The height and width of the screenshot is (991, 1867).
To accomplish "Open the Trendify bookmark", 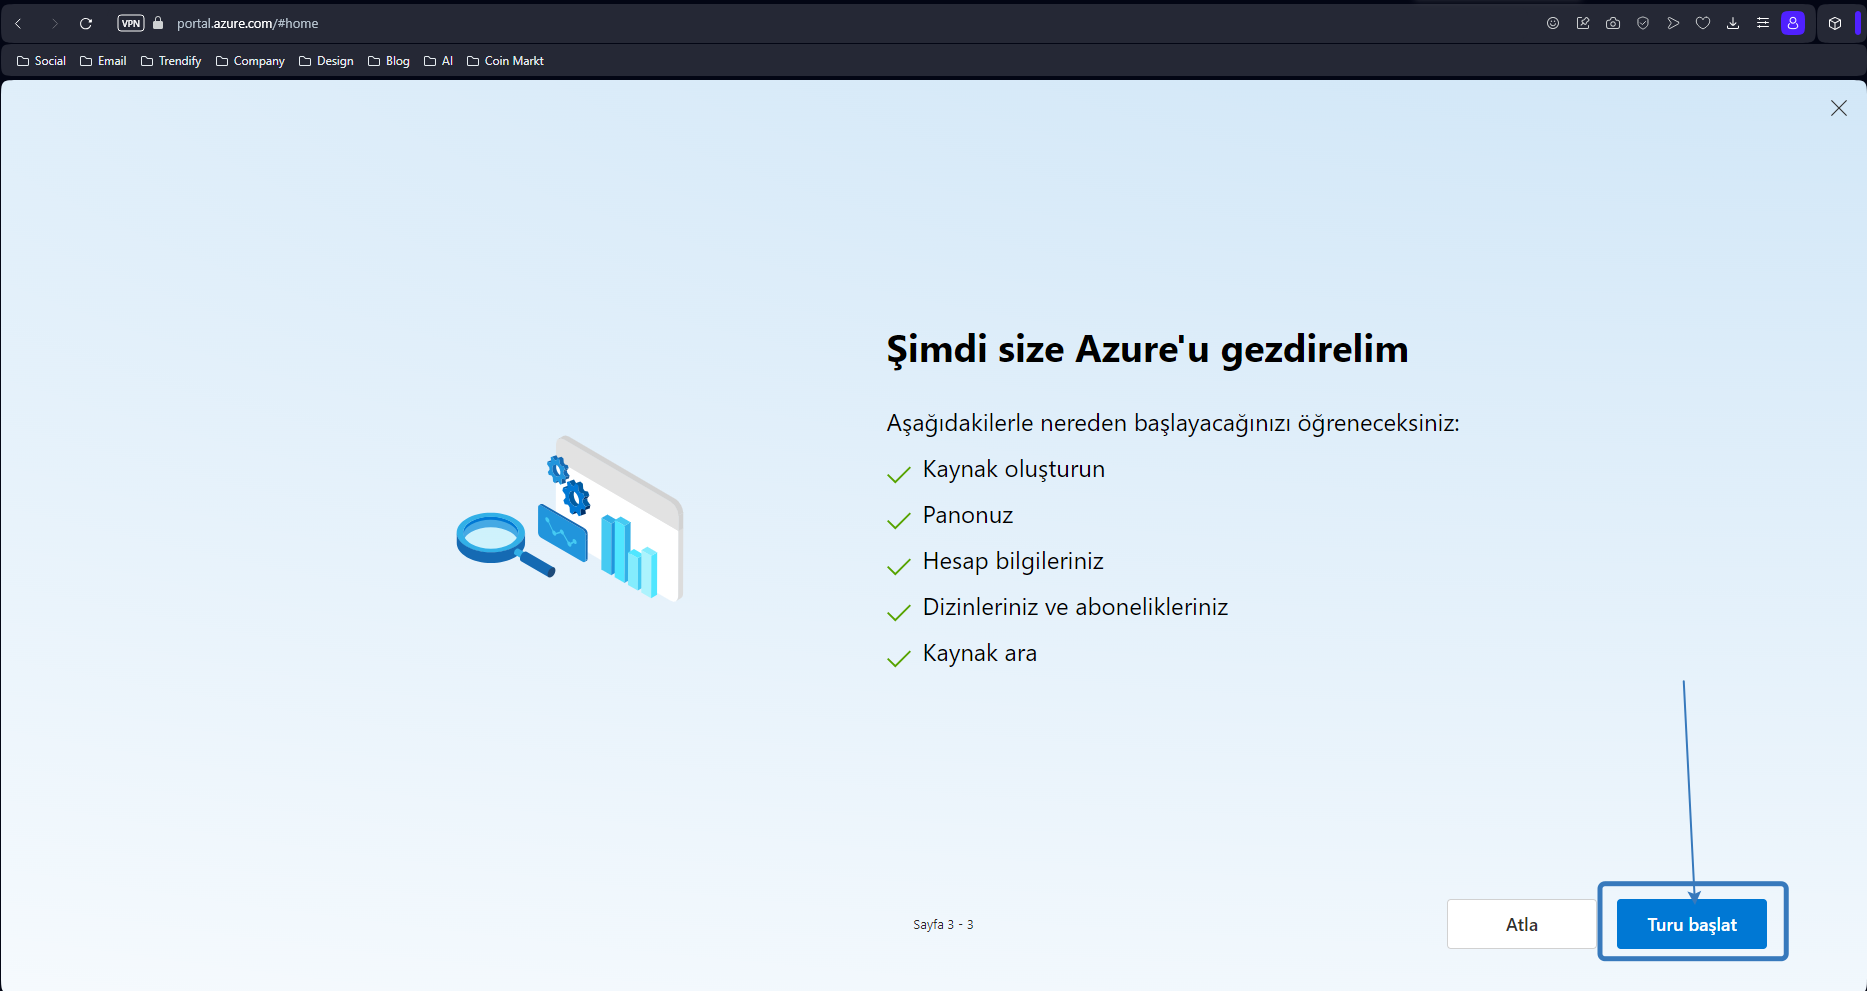I will [x=170, y=60].
